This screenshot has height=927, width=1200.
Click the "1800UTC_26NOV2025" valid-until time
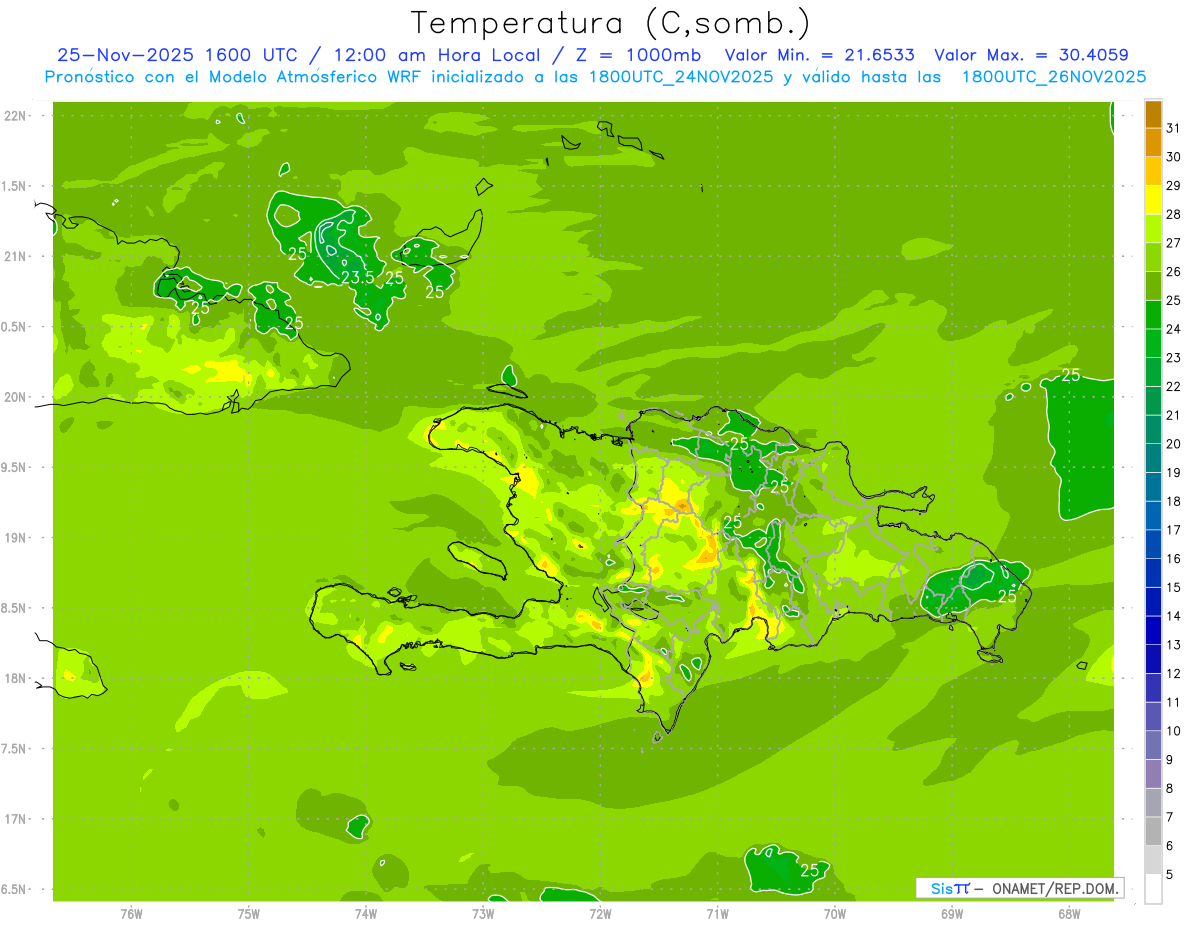pos(1053,77)
